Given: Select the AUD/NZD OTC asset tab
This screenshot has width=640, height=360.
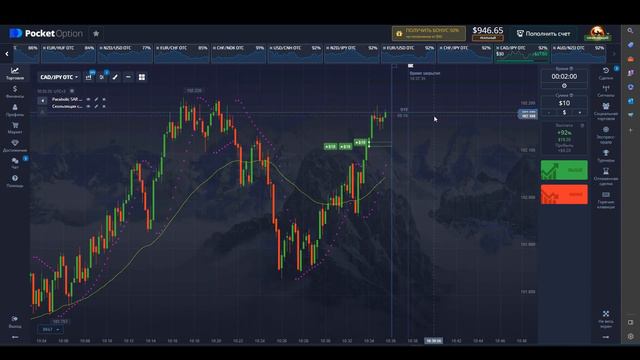Looking at the screenshot, I should pos(578,54).
